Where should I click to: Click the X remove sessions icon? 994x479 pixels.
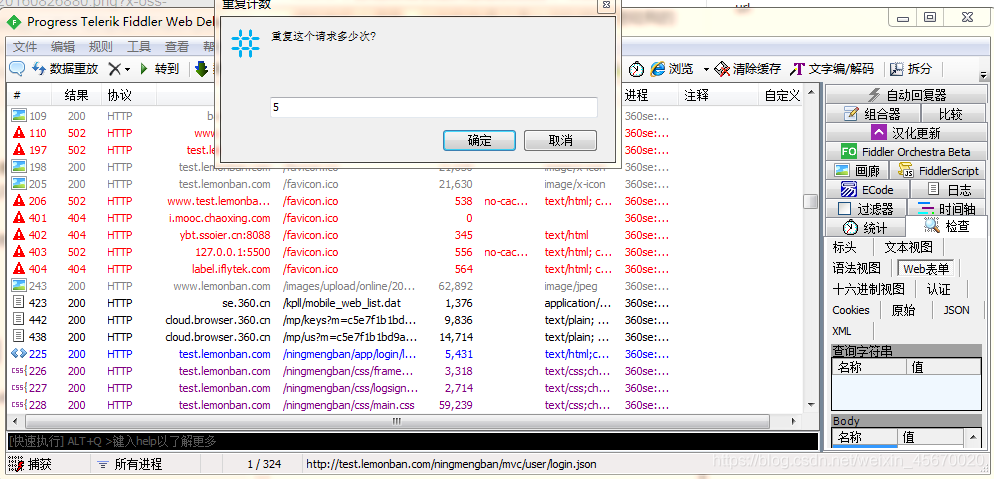[114, 68]
